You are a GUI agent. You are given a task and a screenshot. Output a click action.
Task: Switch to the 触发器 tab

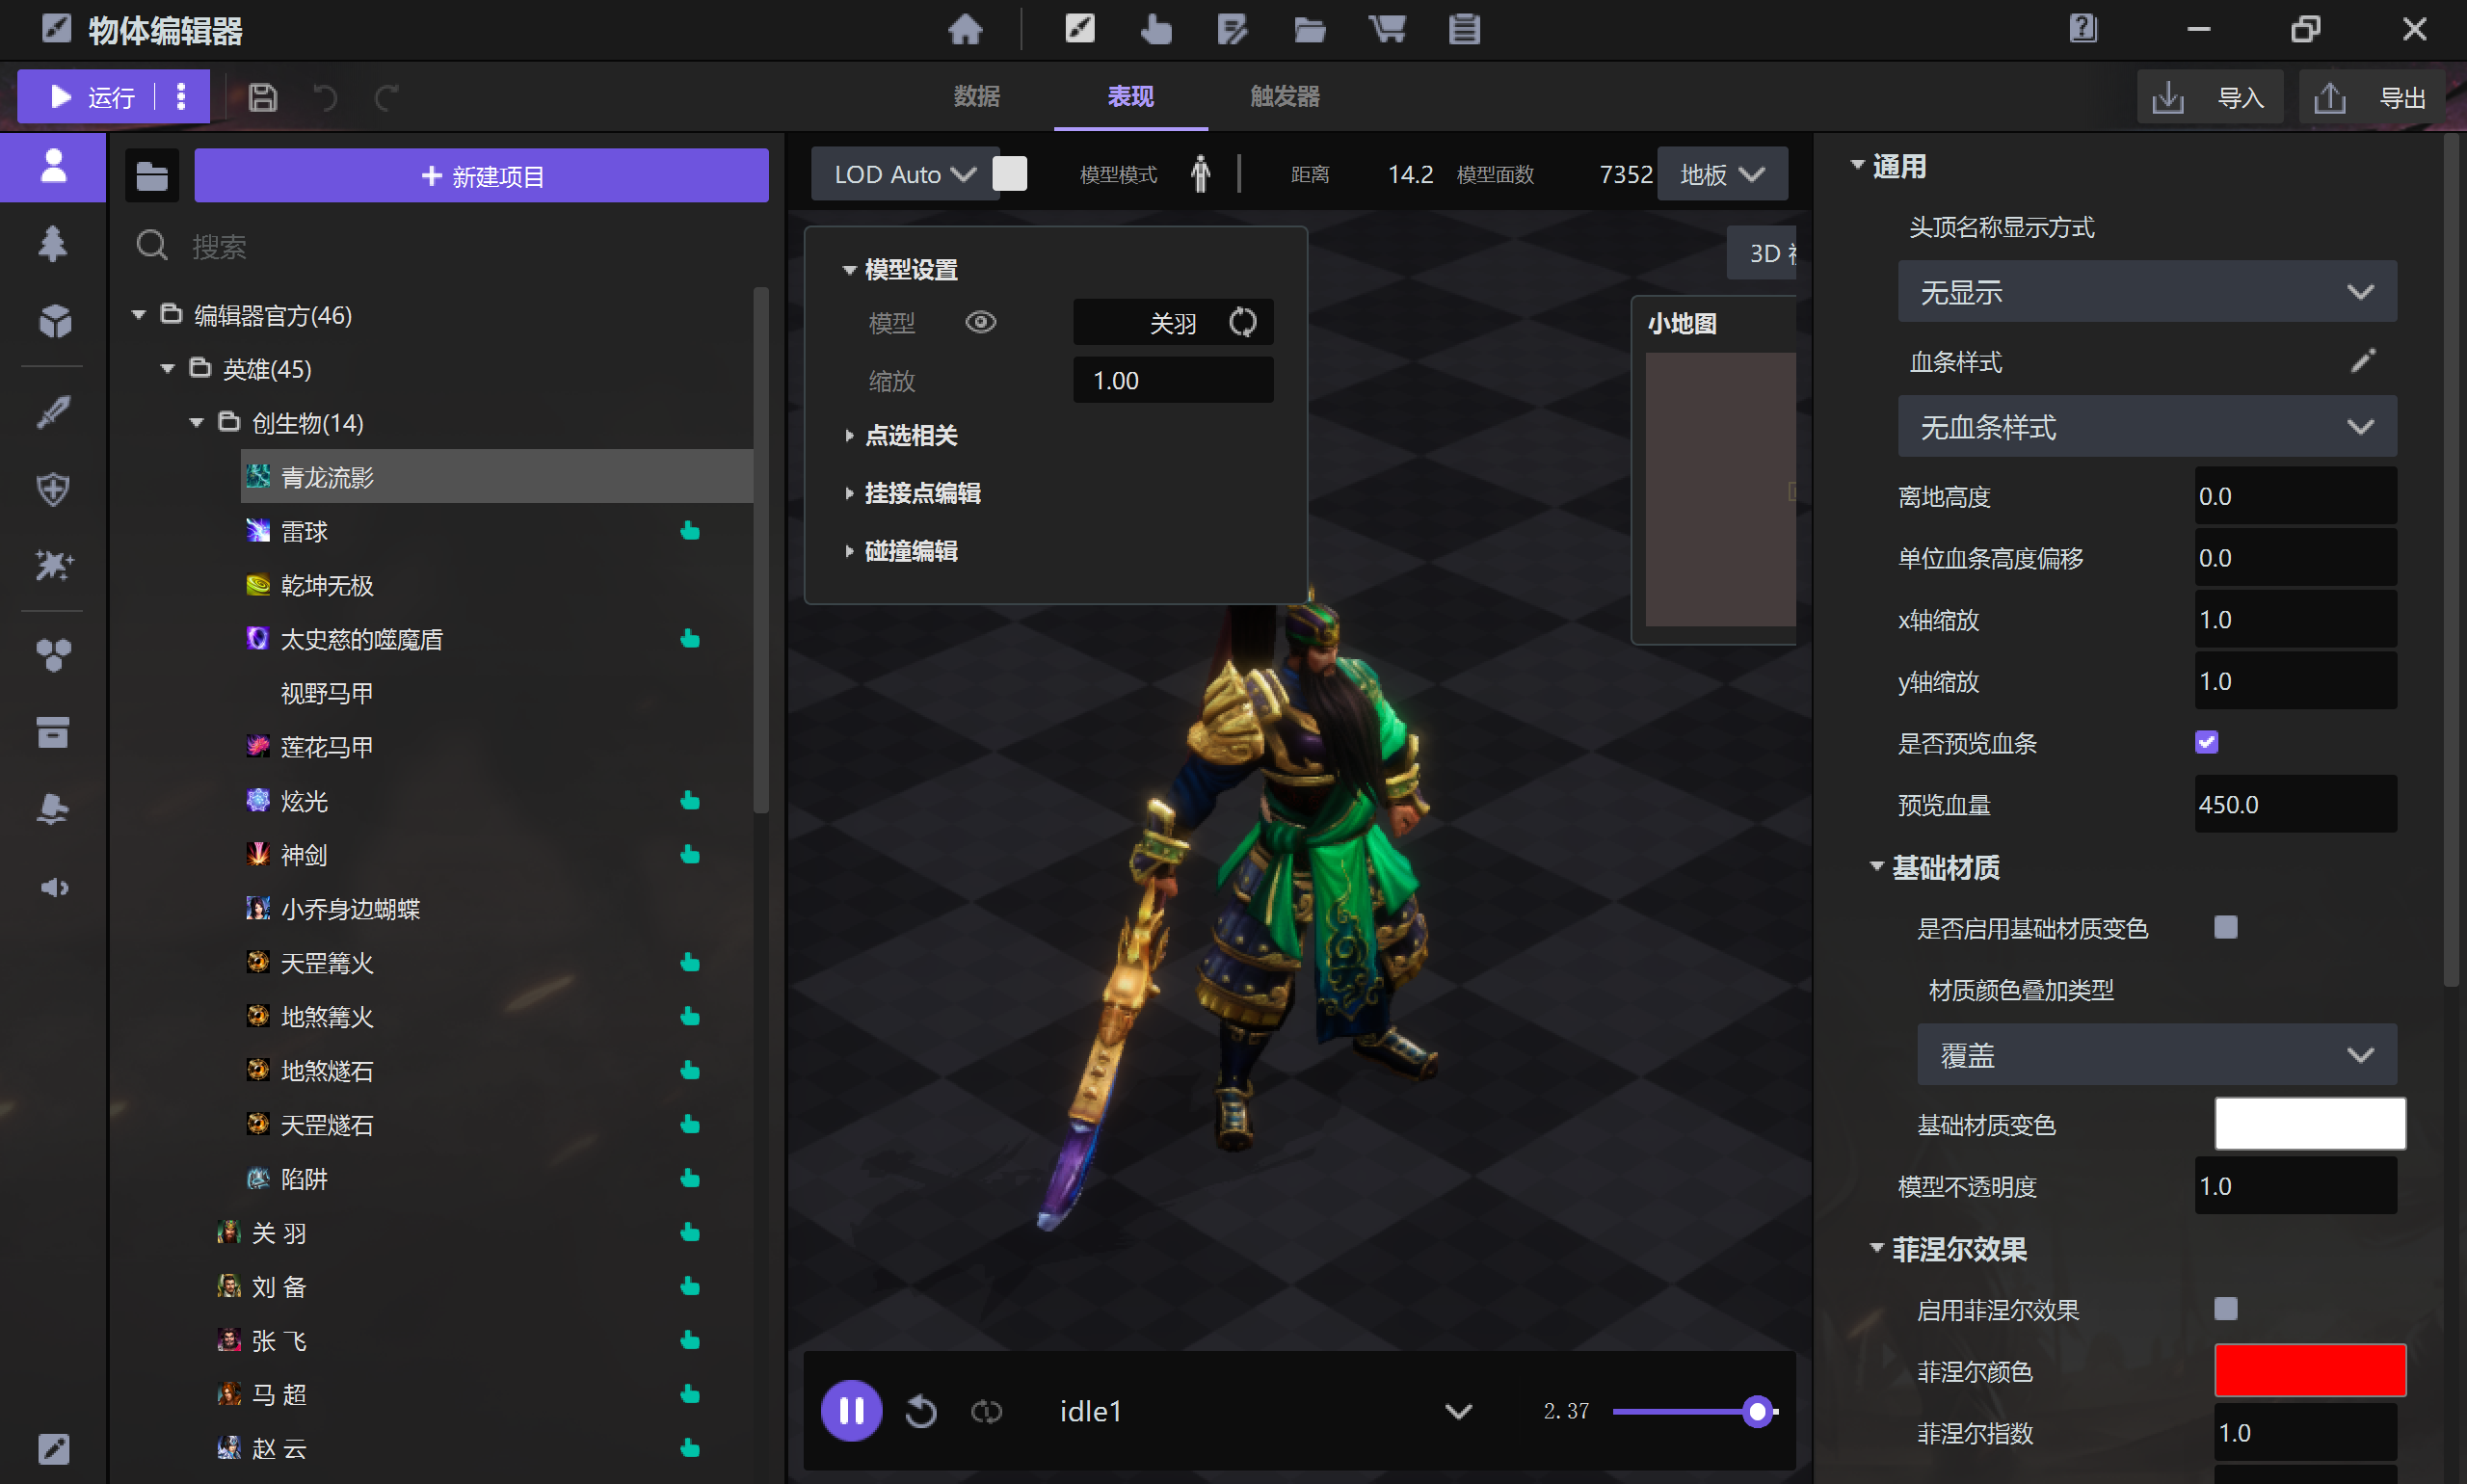point(1284,96)
